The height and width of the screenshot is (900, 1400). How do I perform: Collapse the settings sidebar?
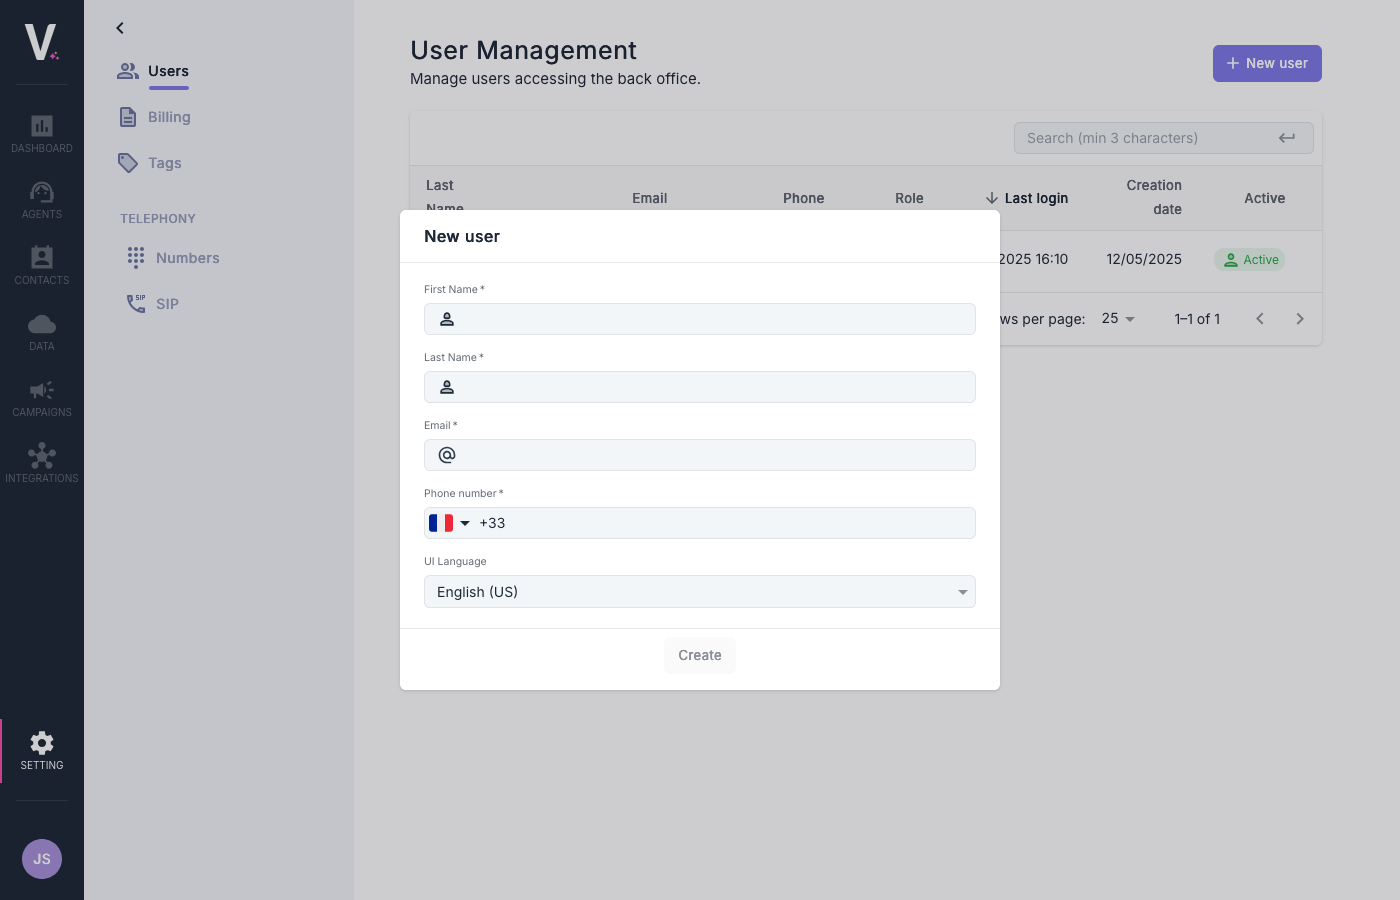coord(120,28)
